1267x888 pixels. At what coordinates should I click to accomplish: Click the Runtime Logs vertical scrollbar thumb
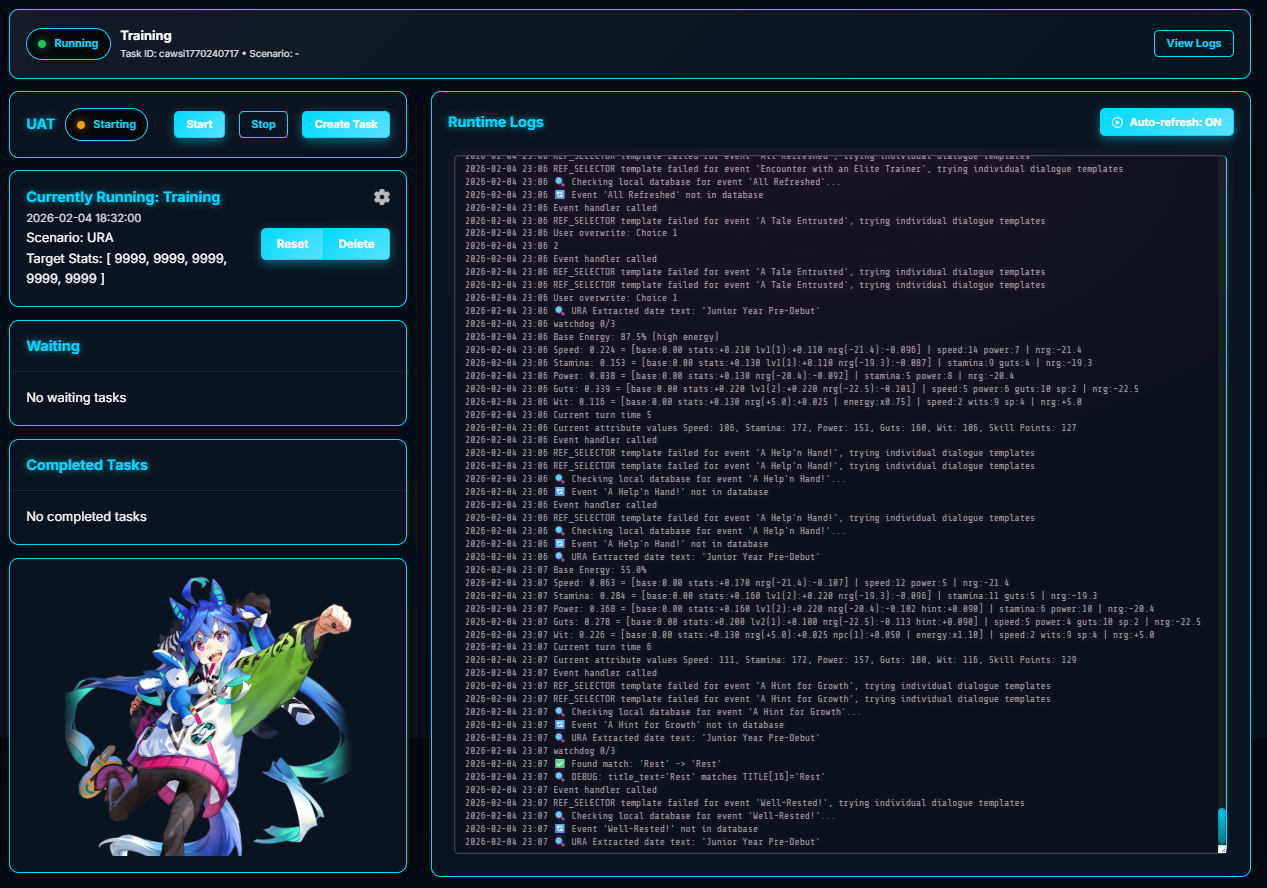[x=1221, y=825]
